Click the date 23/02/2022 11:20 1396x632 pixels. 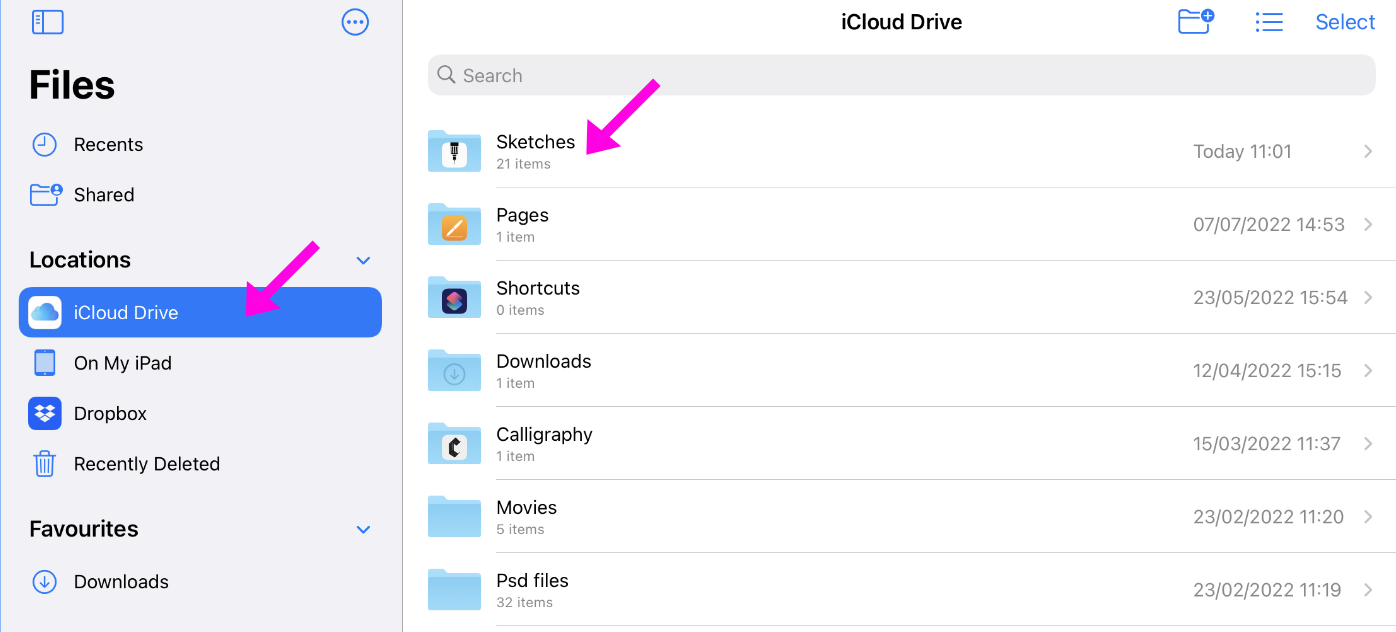tap(1268, 517)
